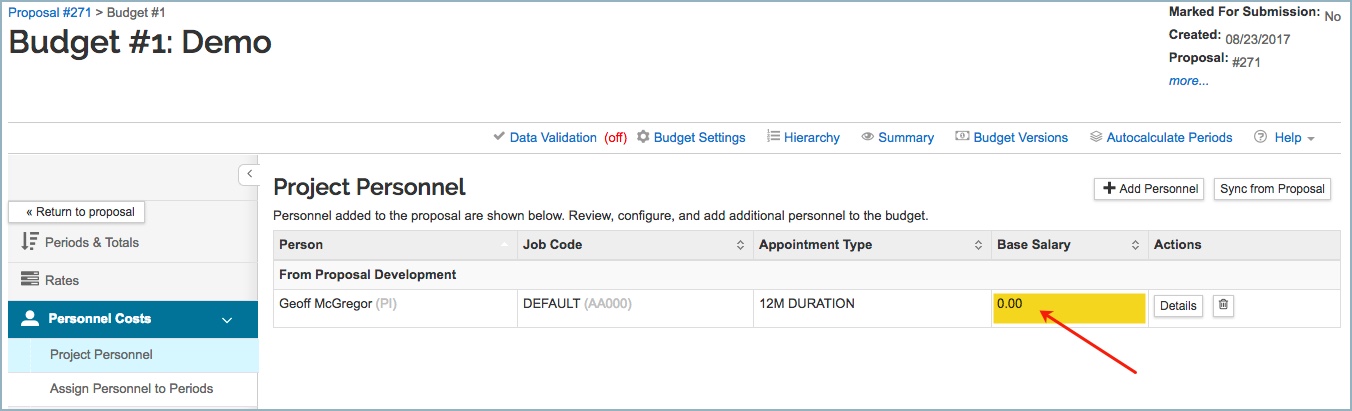This screenshot has height=411, width=1352.
Task: Open Budget Settings gear option
Action: 690,138
